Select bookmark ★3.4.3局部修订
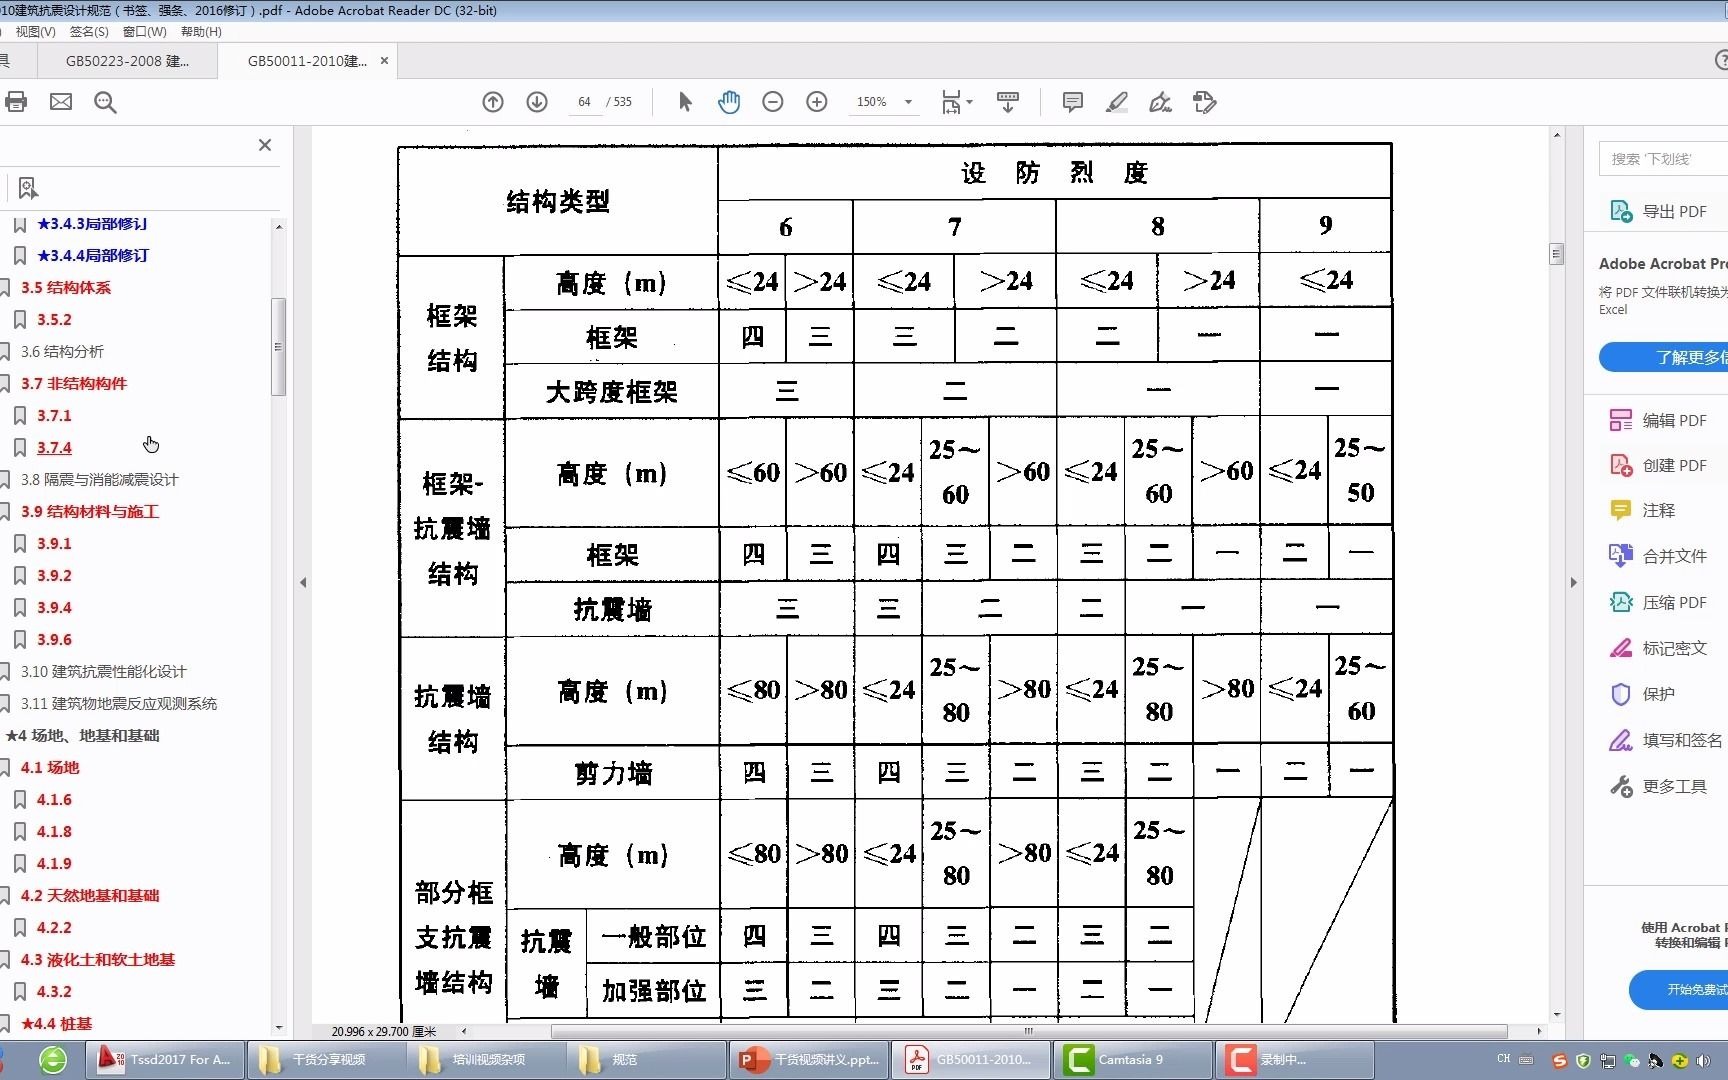 point(92,224)
